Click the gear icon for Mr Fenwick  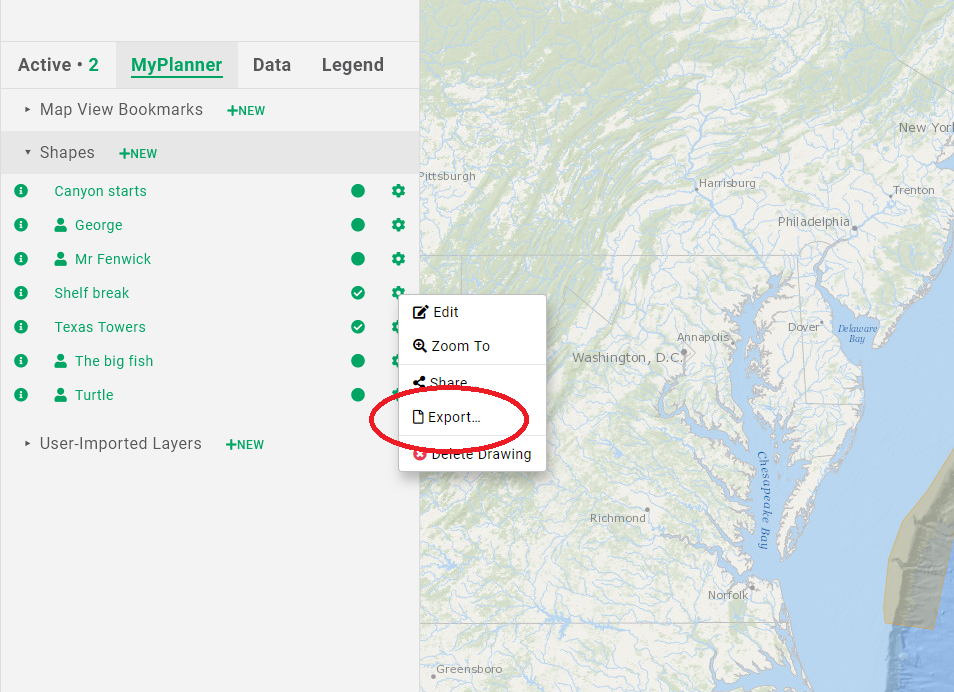(x=398, y=259)
